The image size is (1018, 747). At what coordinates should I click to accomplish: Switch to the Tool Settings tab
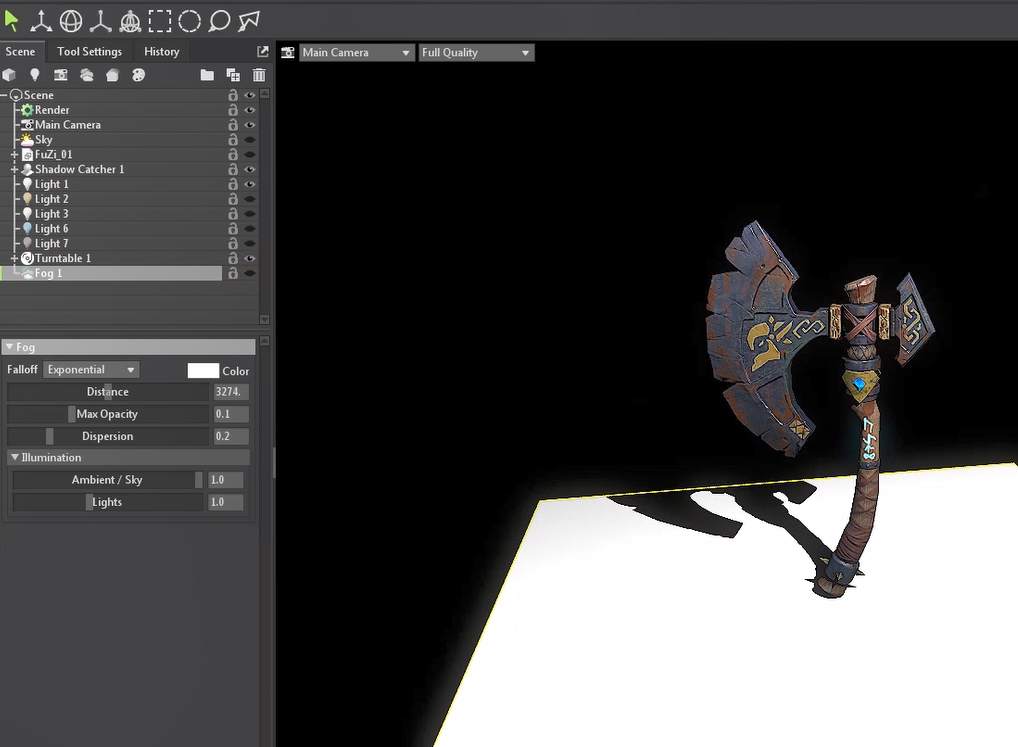click(x=89, y=52)
